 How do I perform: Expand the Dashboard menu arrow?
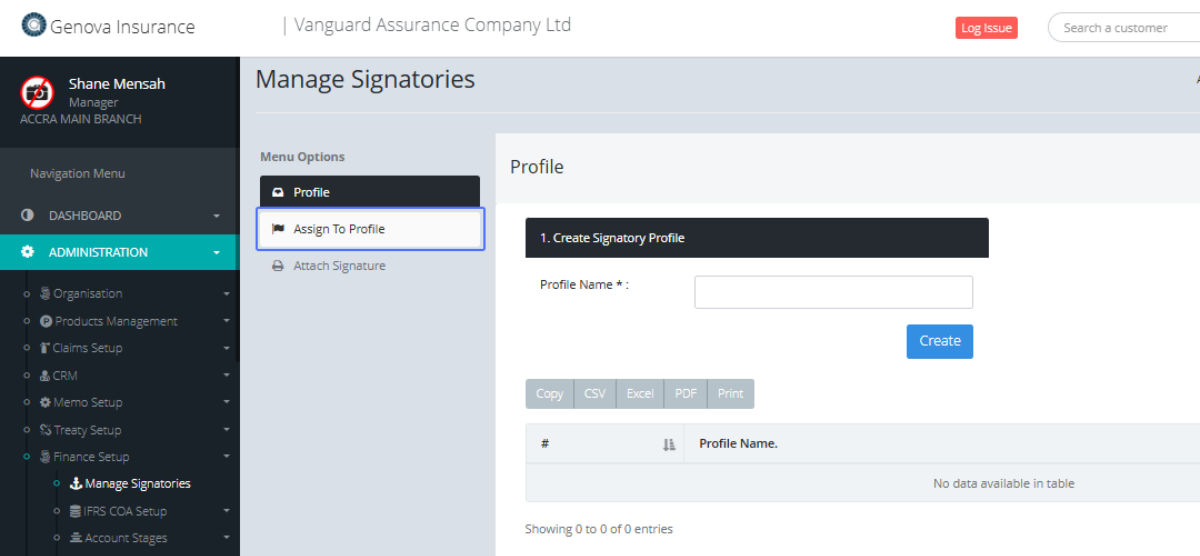coord(216,216)
